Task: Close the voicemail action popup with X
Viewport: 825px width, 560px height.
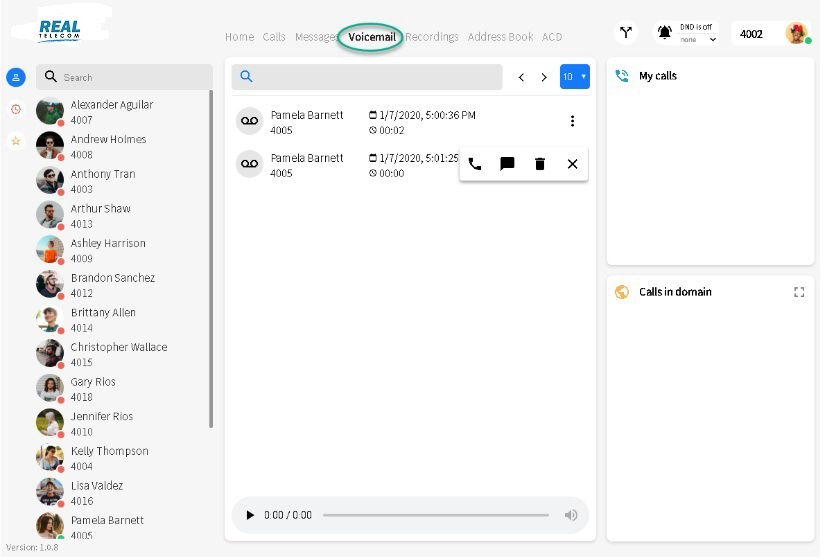Action: click(x=572, y=164)
